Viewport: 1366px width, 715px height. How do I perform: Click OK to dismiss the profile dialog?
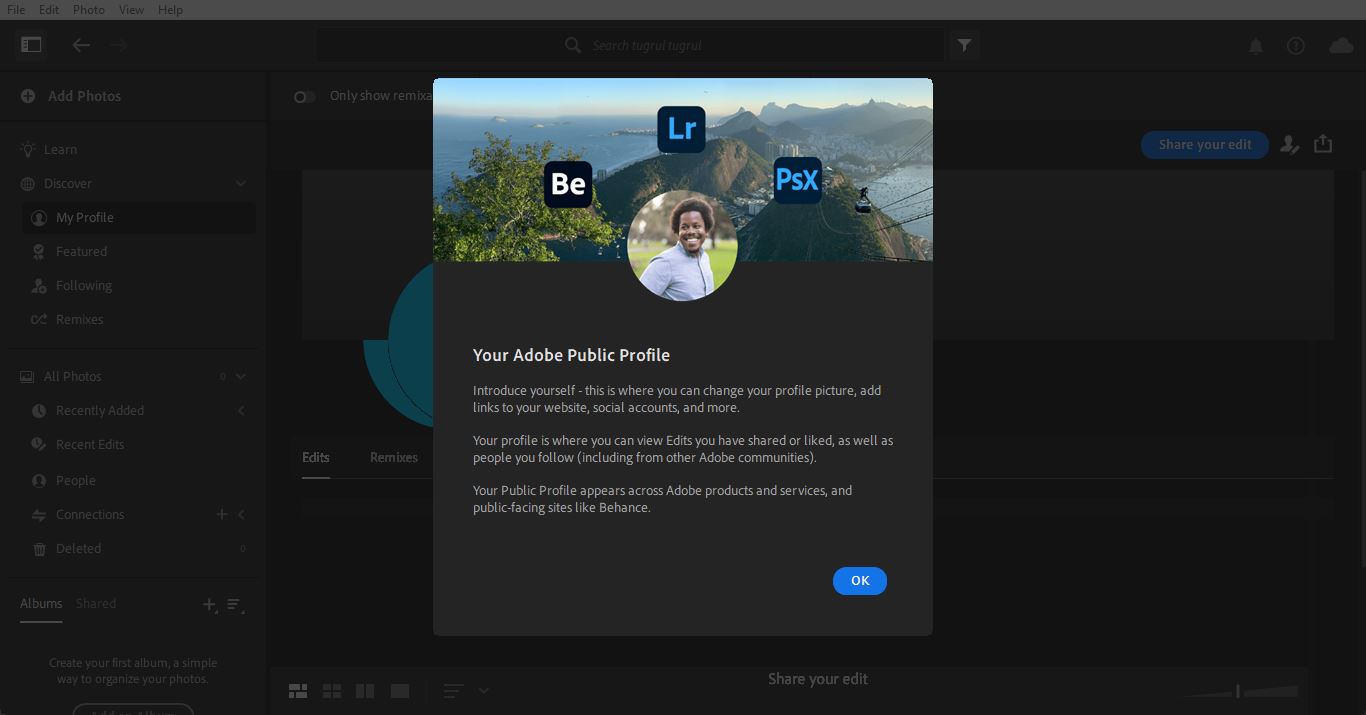(859, 581)
